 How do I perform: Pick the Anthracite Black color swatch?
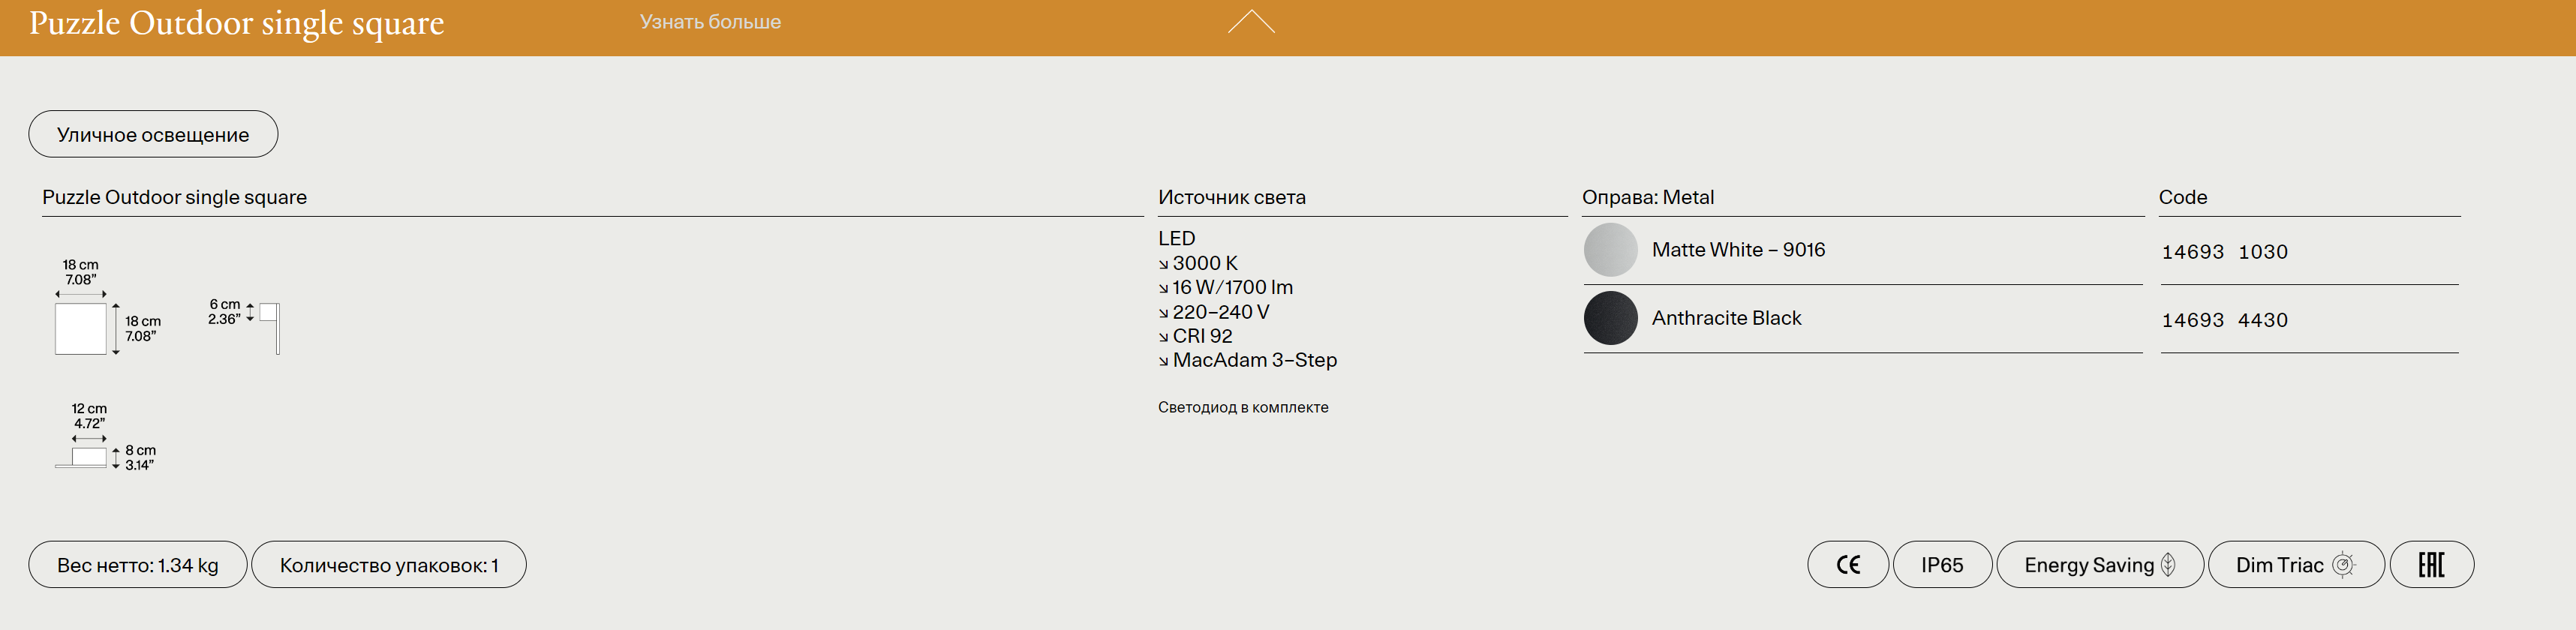click(1610, 318)
